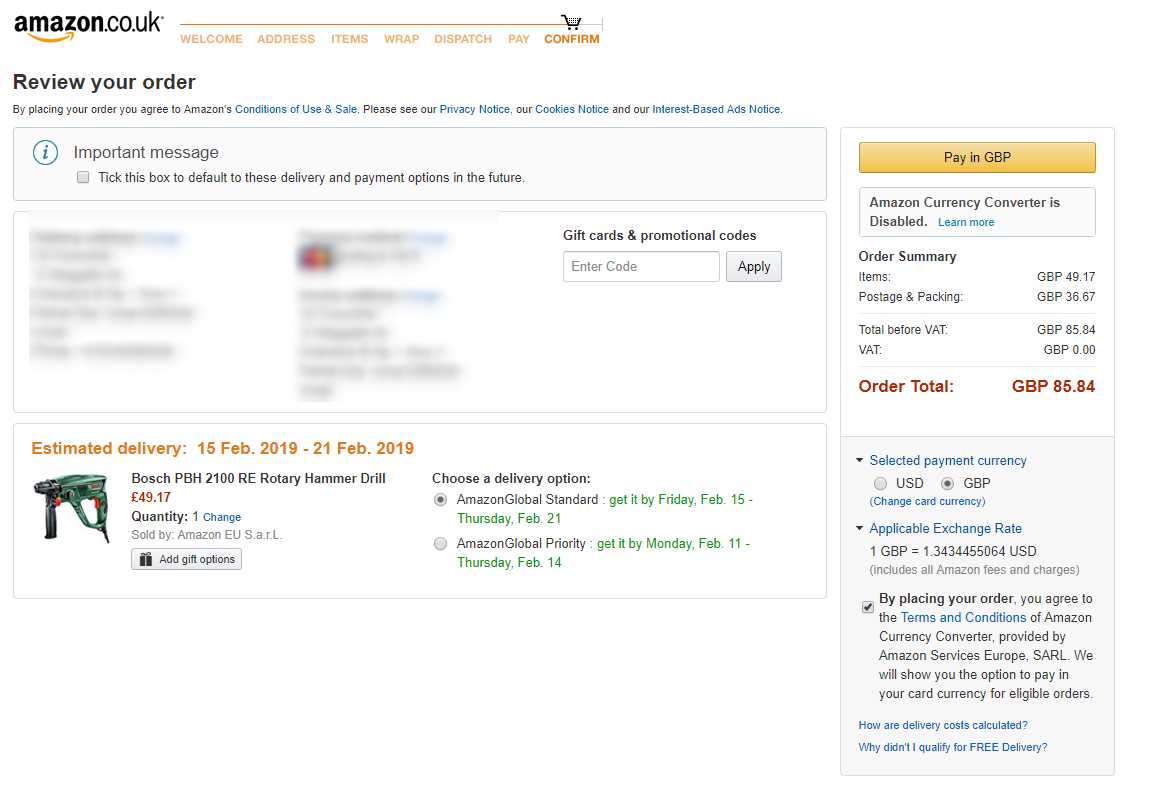Click Change next to quantity
The image size is (1153, 788).
point(222,518)
